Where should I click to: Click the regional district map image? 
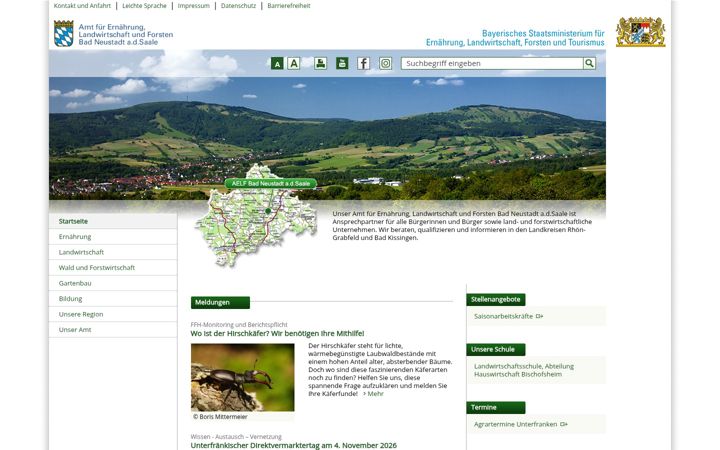[256, 216]
